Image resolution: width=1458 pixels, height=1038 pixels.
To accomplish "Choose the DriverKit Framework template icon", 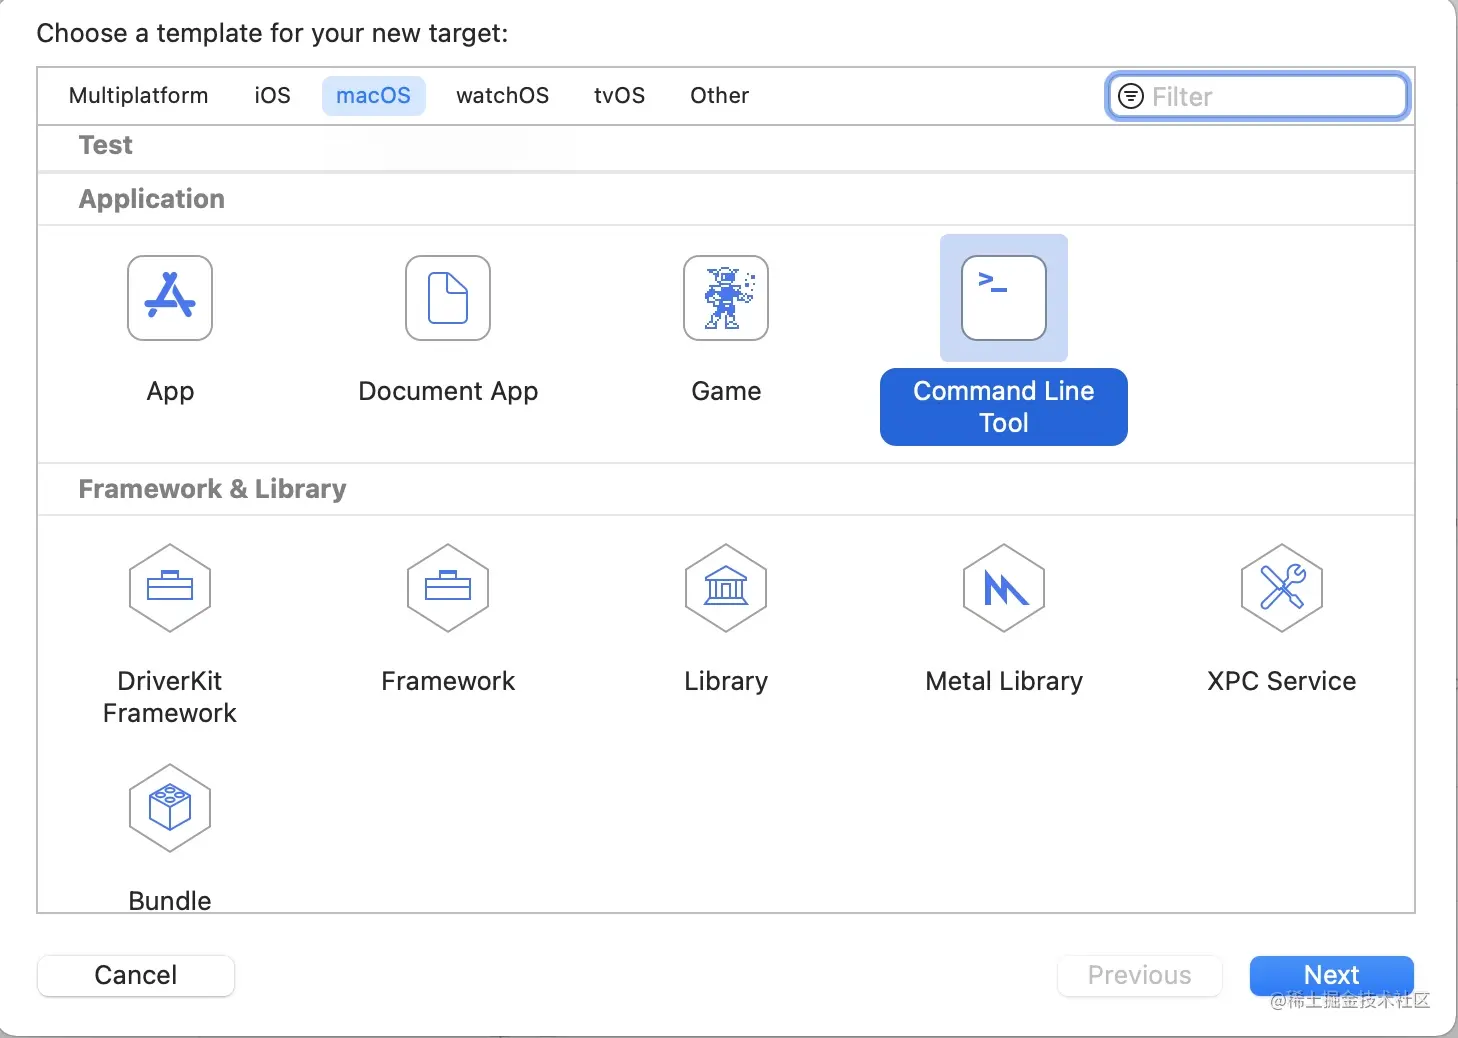I will (170, 588).
